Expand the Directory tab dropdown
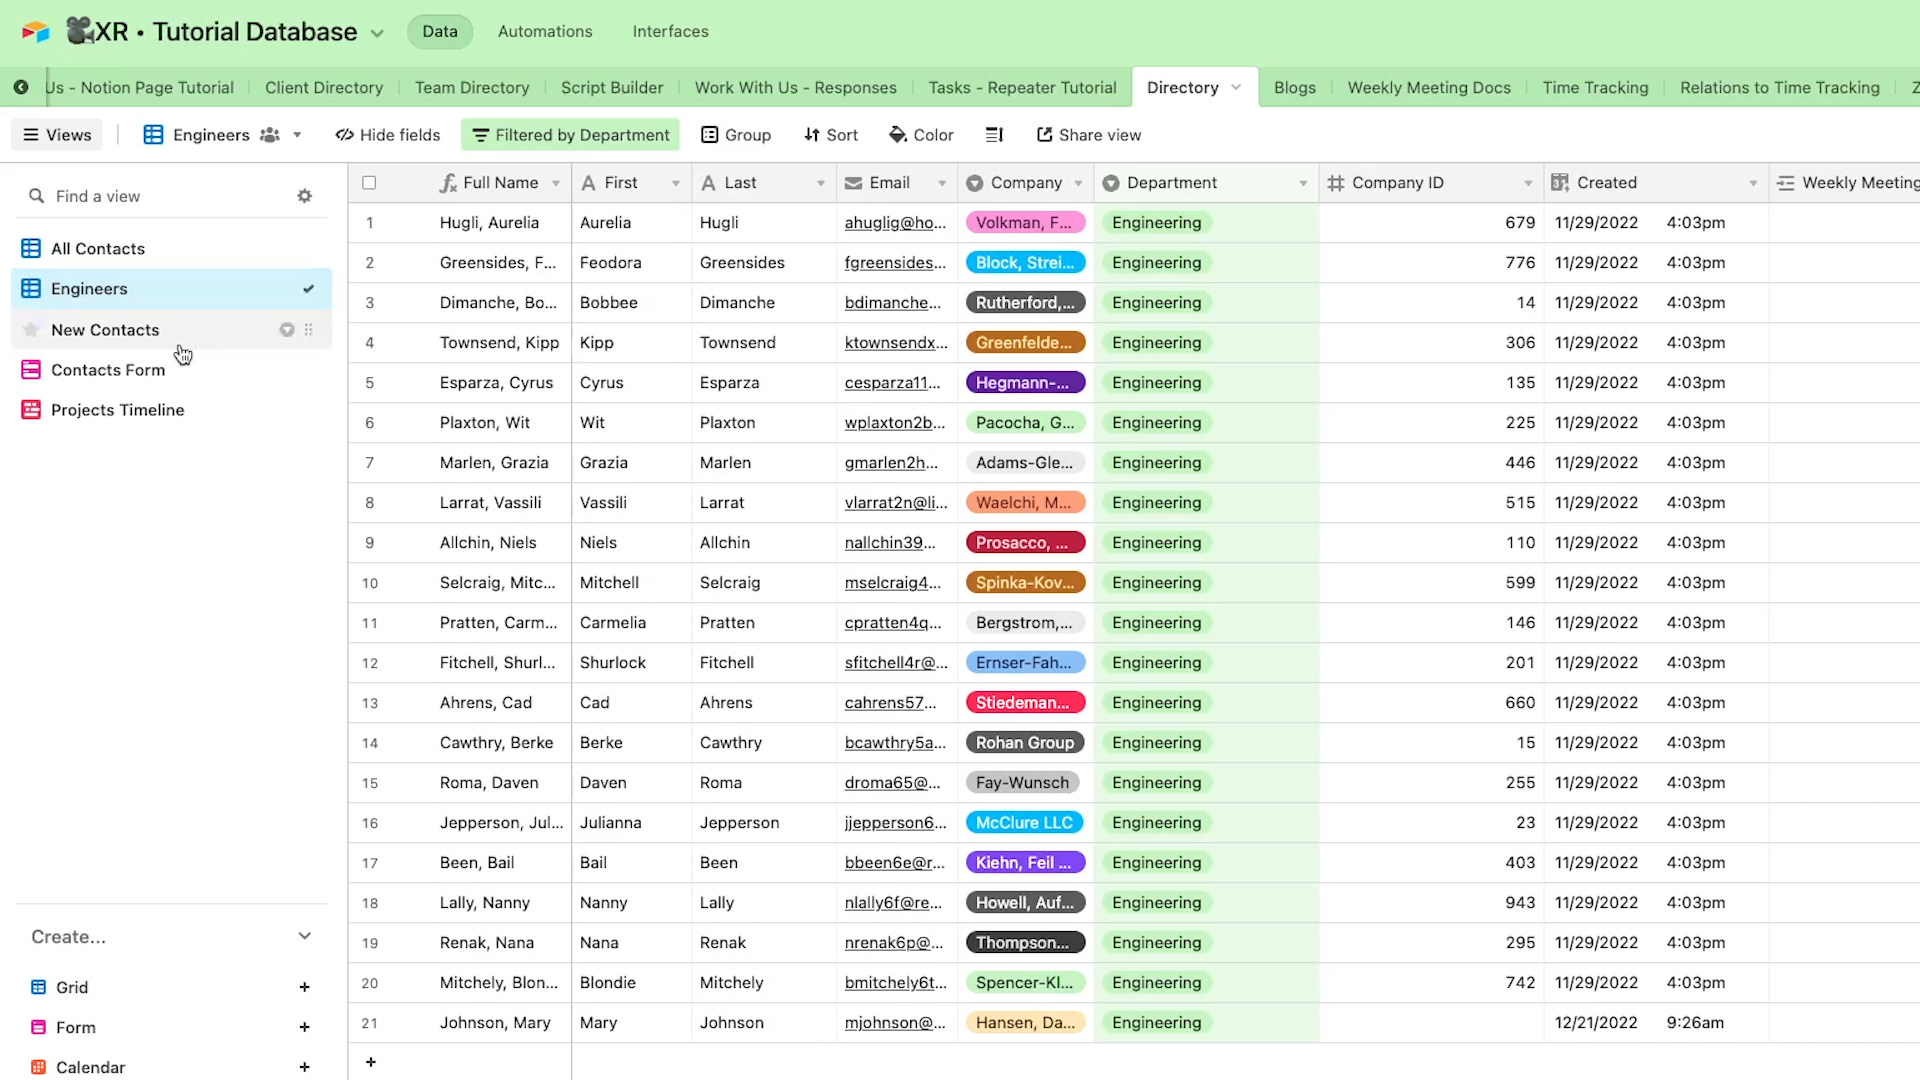The height and width of the screenshot is (1080, 1920). (x=1236, y=88)
